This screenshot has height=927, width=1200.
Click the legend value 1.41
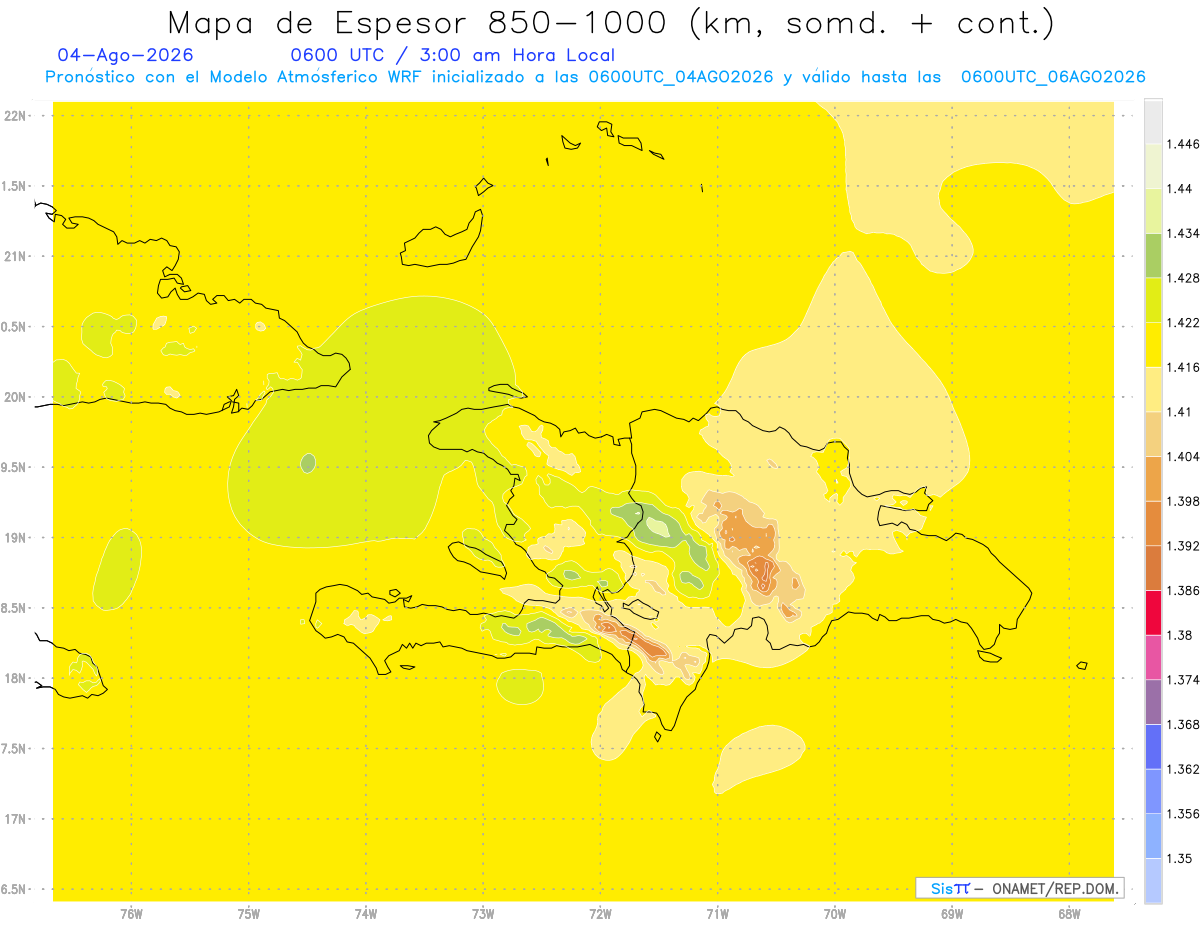(1179, 412)
